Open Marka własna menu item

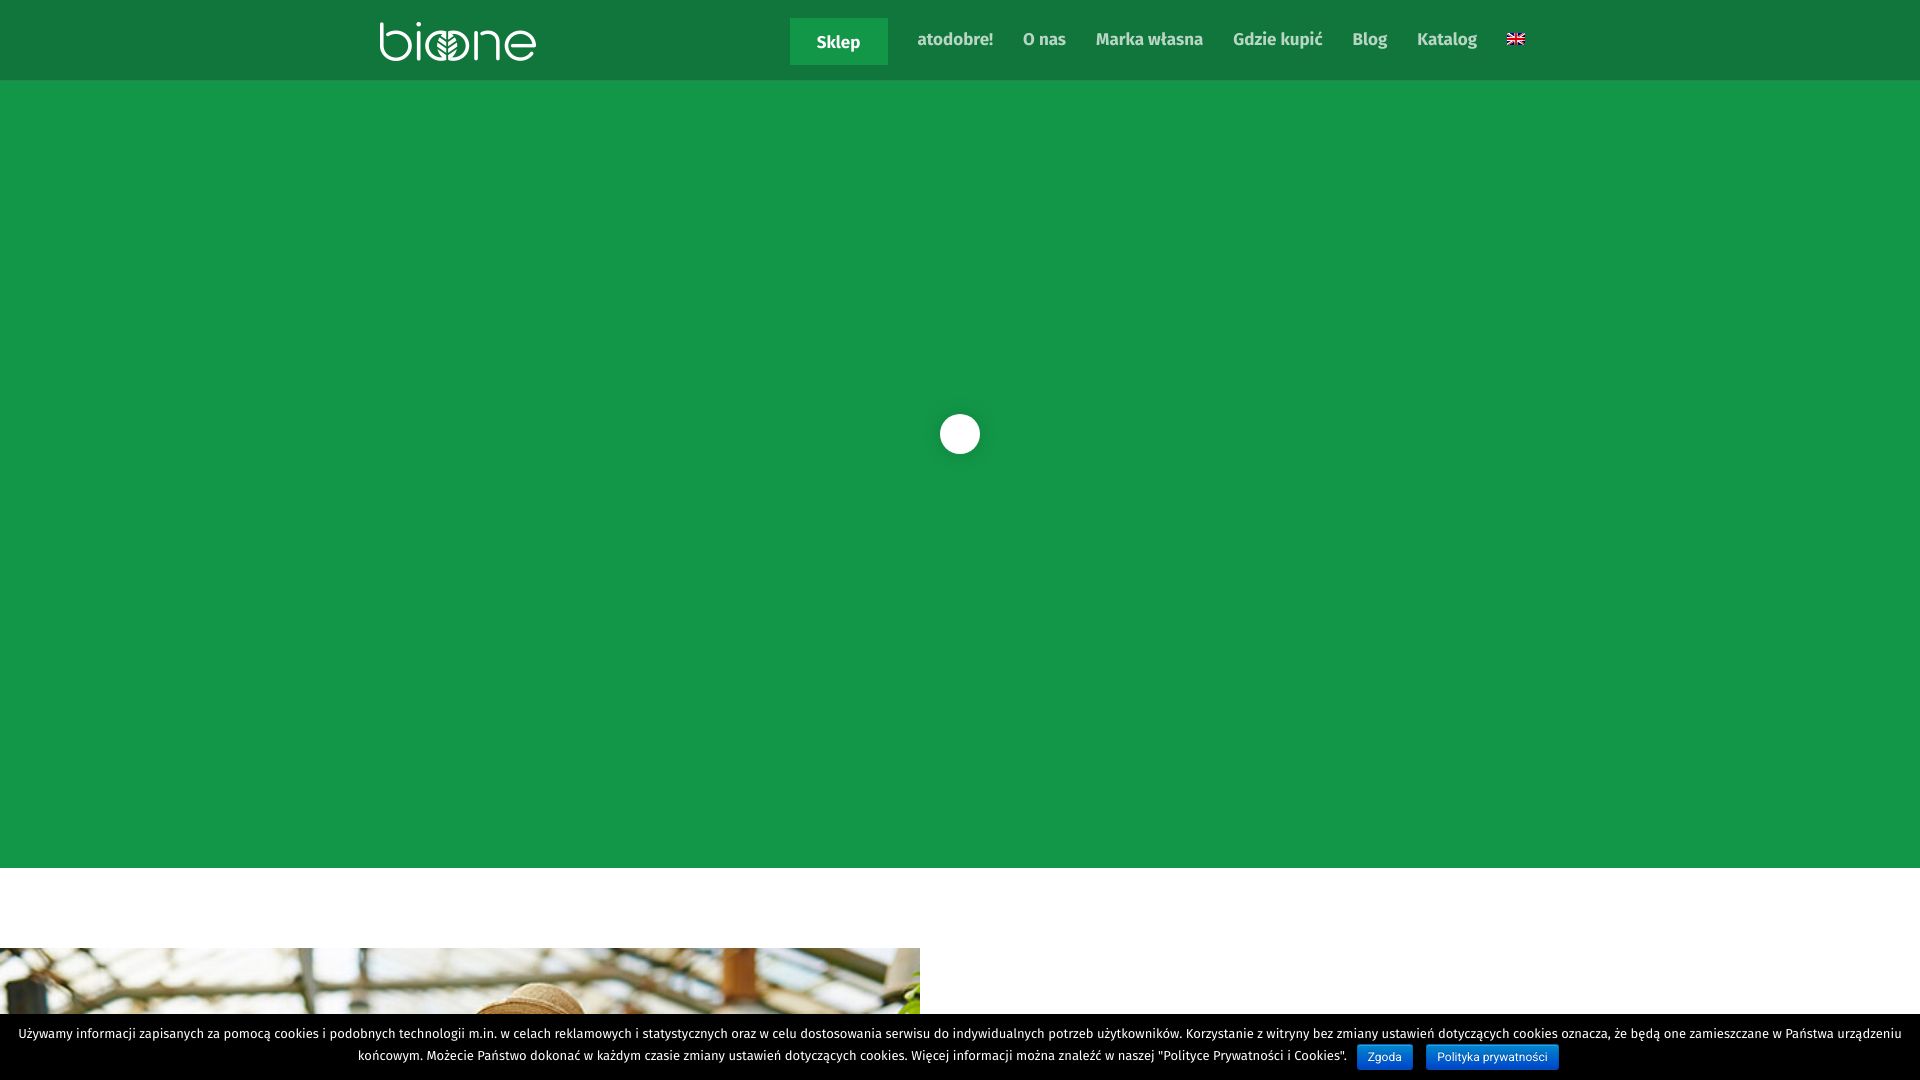(1149, 39)
